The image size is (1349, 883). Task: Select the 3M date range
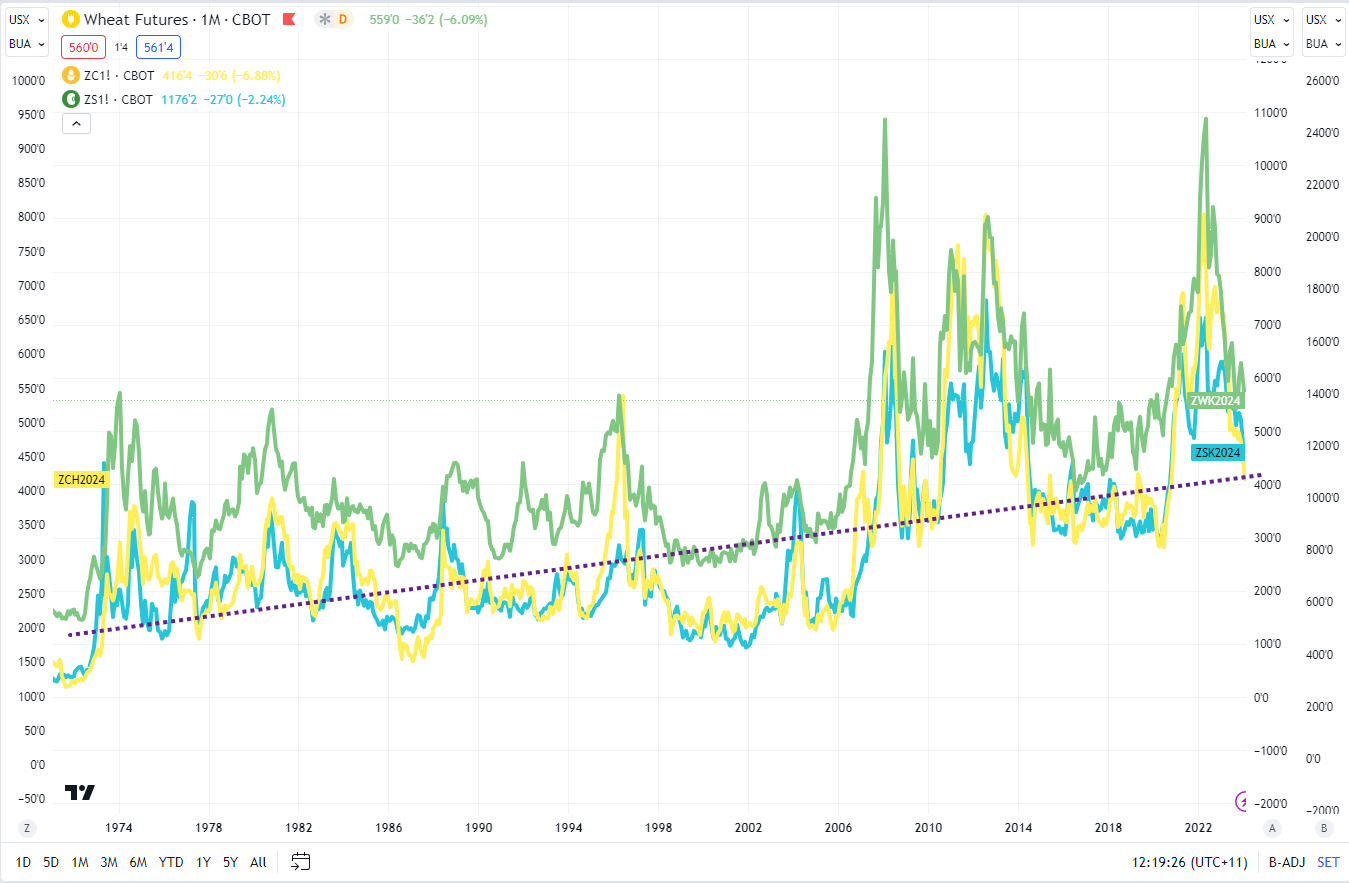[109, 862]
